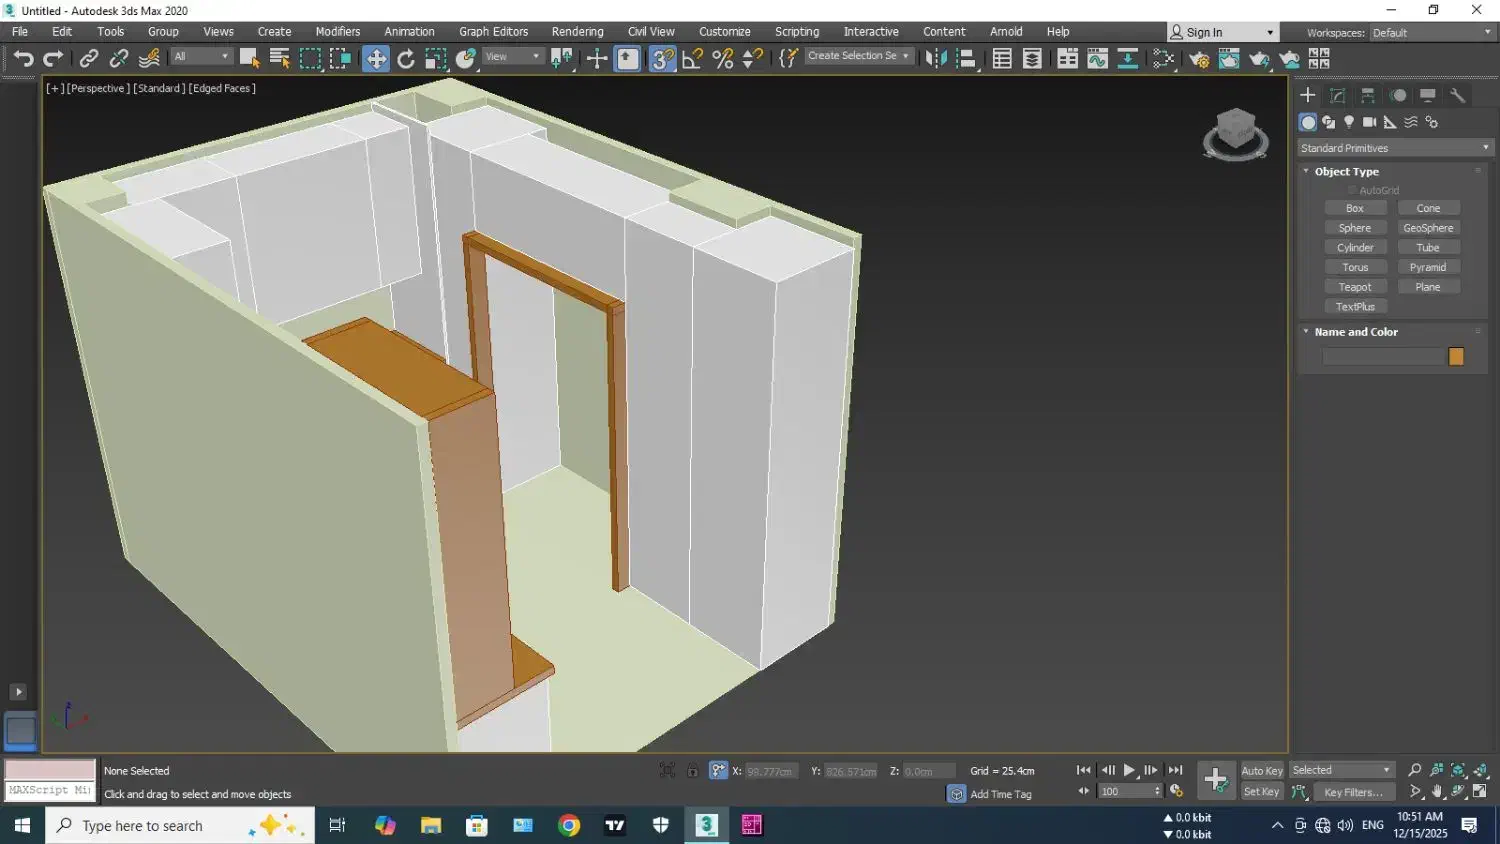Click the Mirror tool icon
Image resolution: width=1500 pixels, height=844 pixels.
[x=936, y=59]
